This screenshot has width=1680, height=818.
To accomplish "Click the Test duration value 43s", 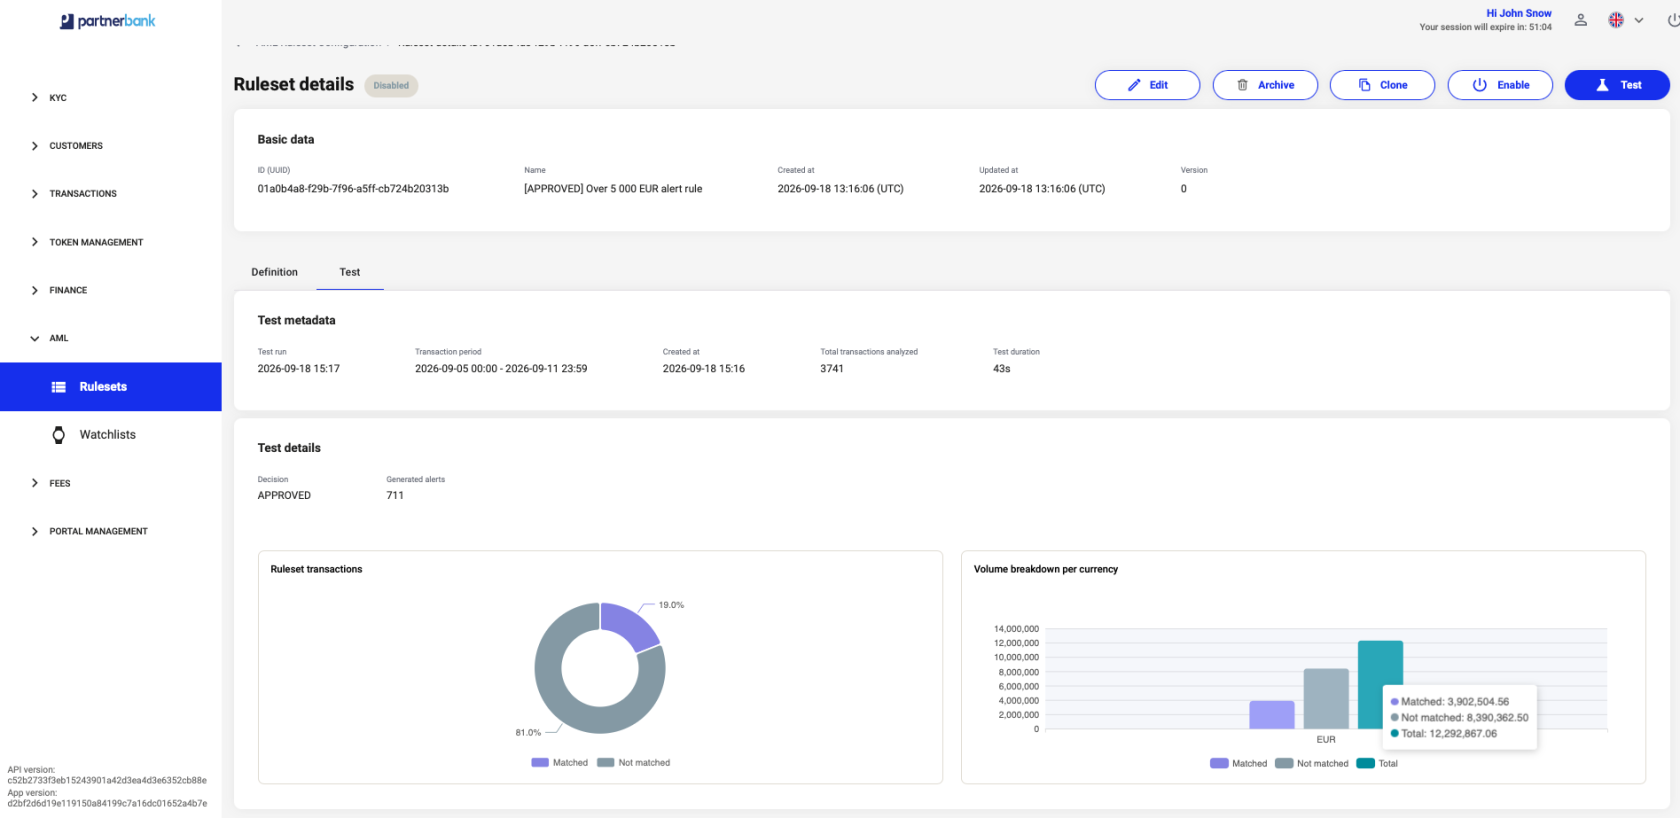I will click(x=1002, y=369).
